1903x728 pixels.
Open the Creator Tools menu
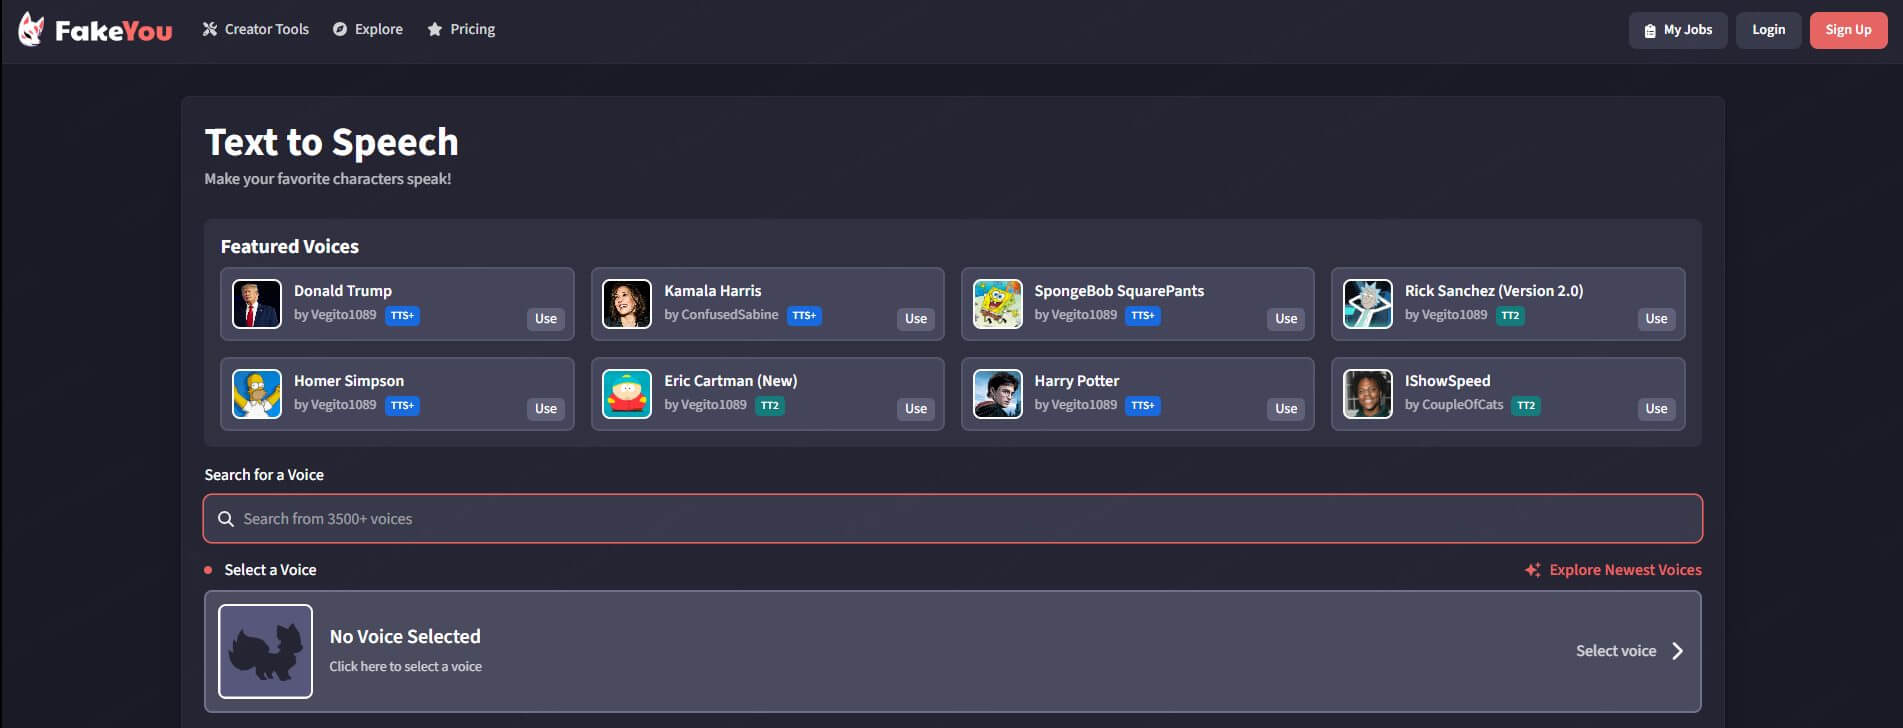256,29
